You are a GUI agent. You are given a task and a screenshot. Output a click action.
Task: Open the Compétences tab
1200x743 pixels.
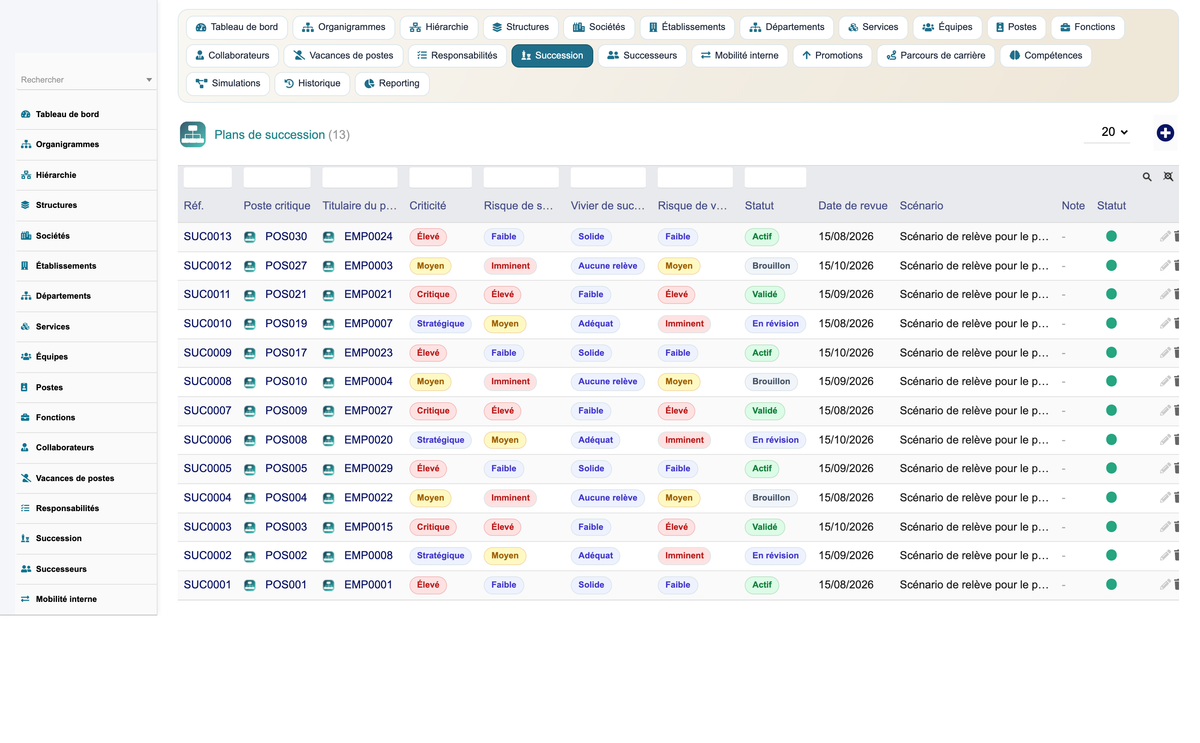[1045, 55]
